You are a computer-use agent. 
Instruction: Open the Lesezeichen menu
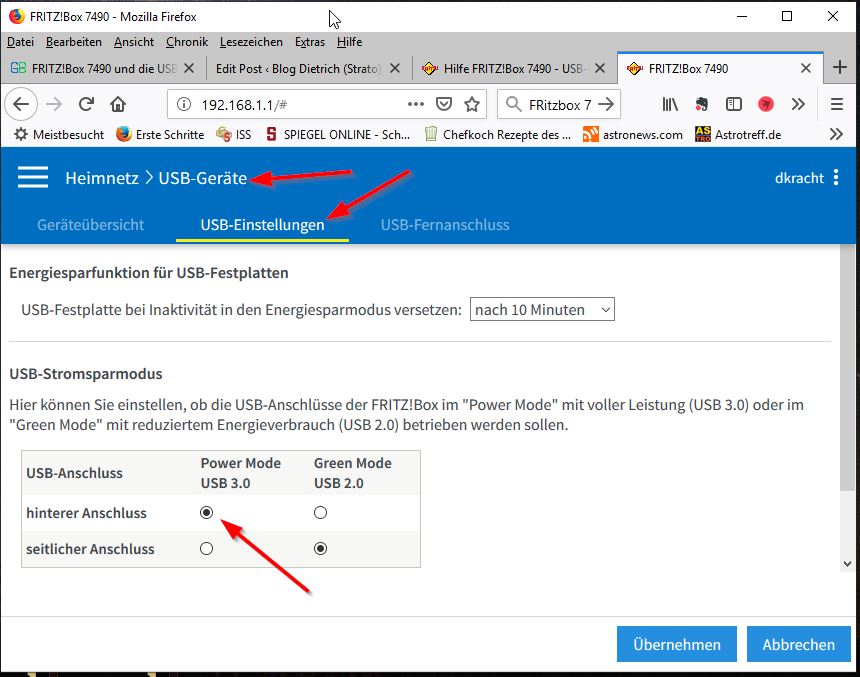pyautogui.click(x=251, y=42)
